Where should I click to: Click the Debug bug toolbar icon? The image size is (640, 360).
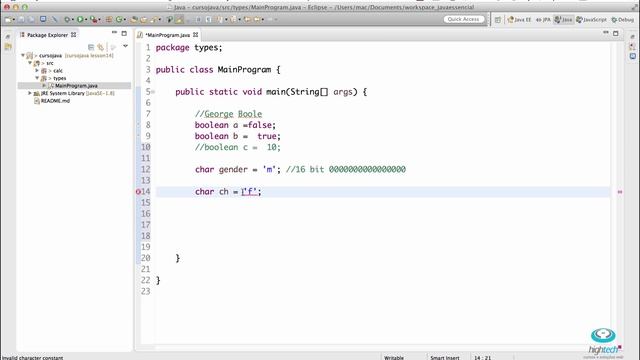pos(67,20)
